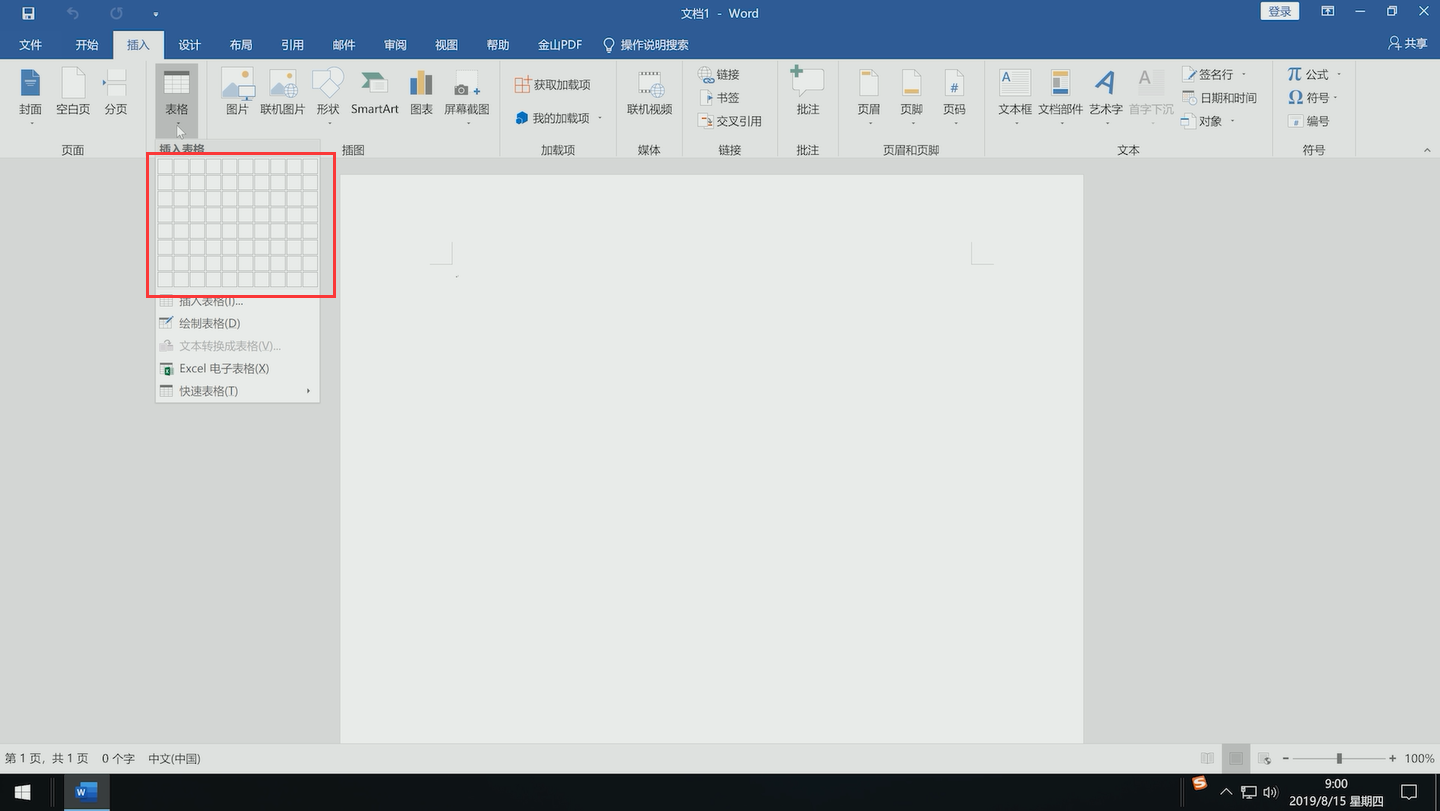This screenshot has width=1440, height=811.
Task: Open Quick Access Toolbar customize arrow
Action: point(156,14)
